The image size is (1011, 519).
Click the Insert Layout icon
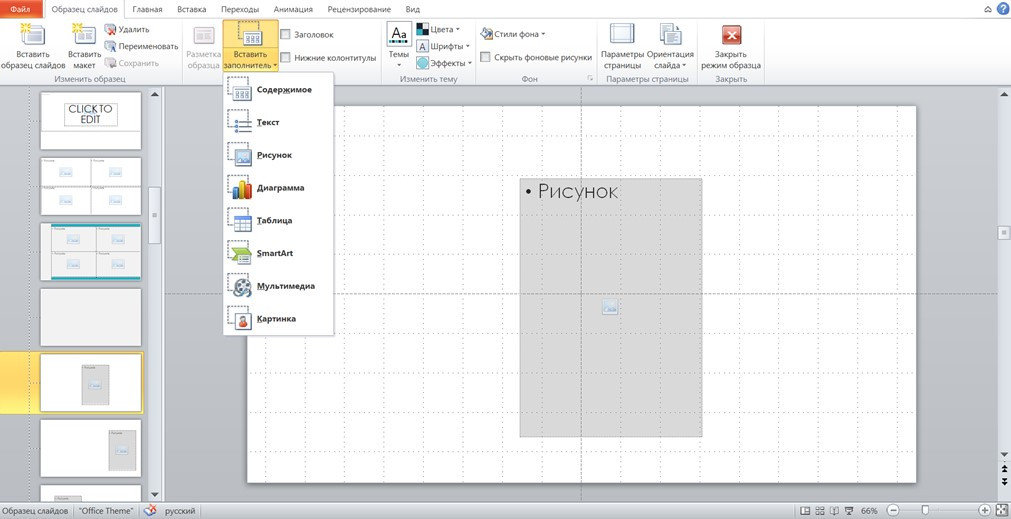pos(84,36)
